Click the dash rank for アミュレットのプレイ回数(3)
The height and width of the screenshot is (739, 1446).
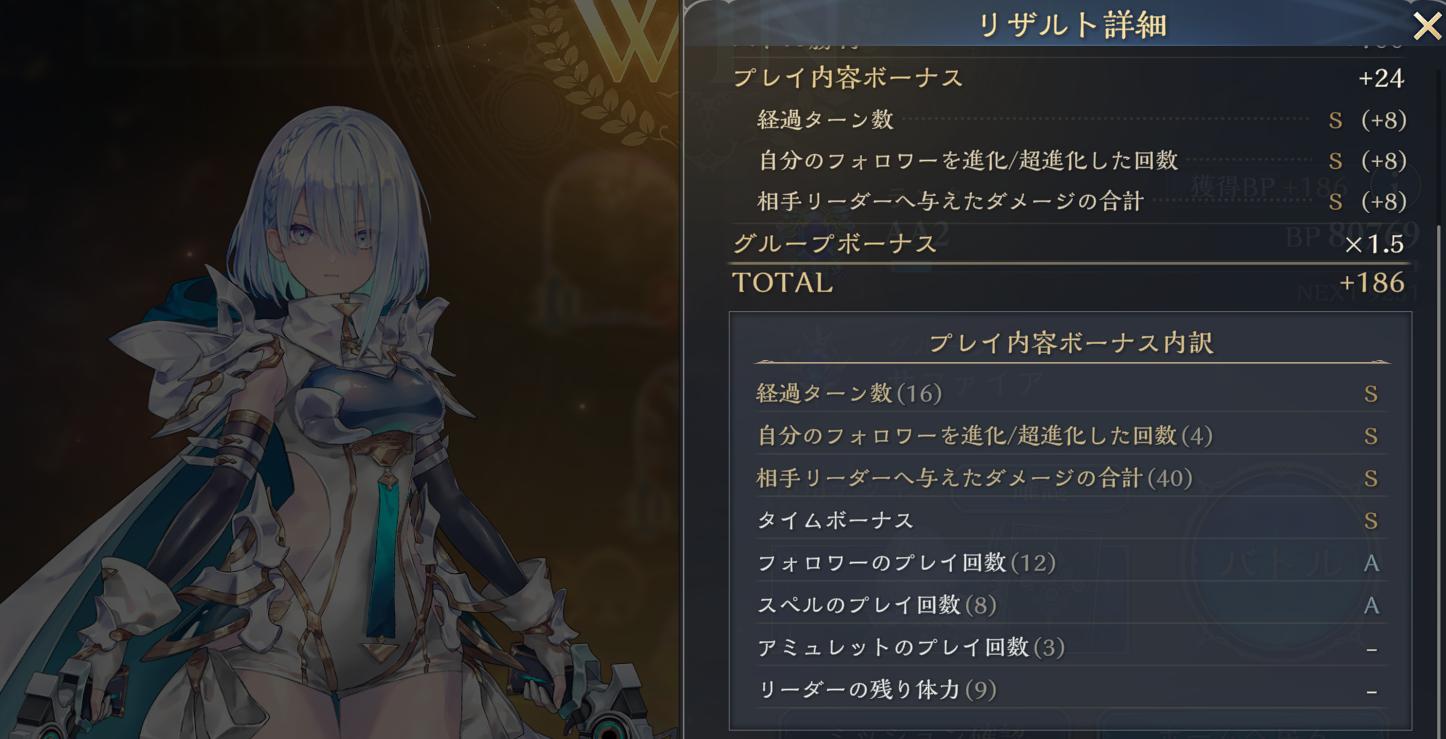[x=1371, y=649]
